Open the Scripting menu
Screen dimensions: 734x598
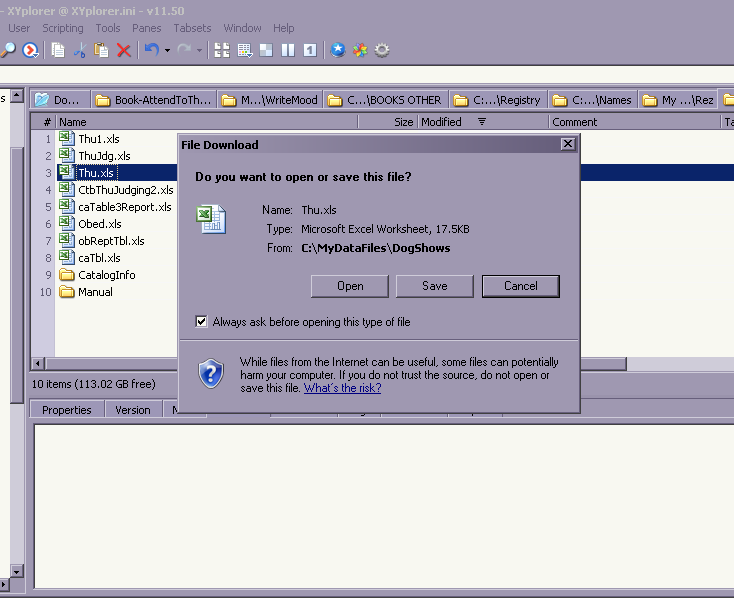pos(63,28)
